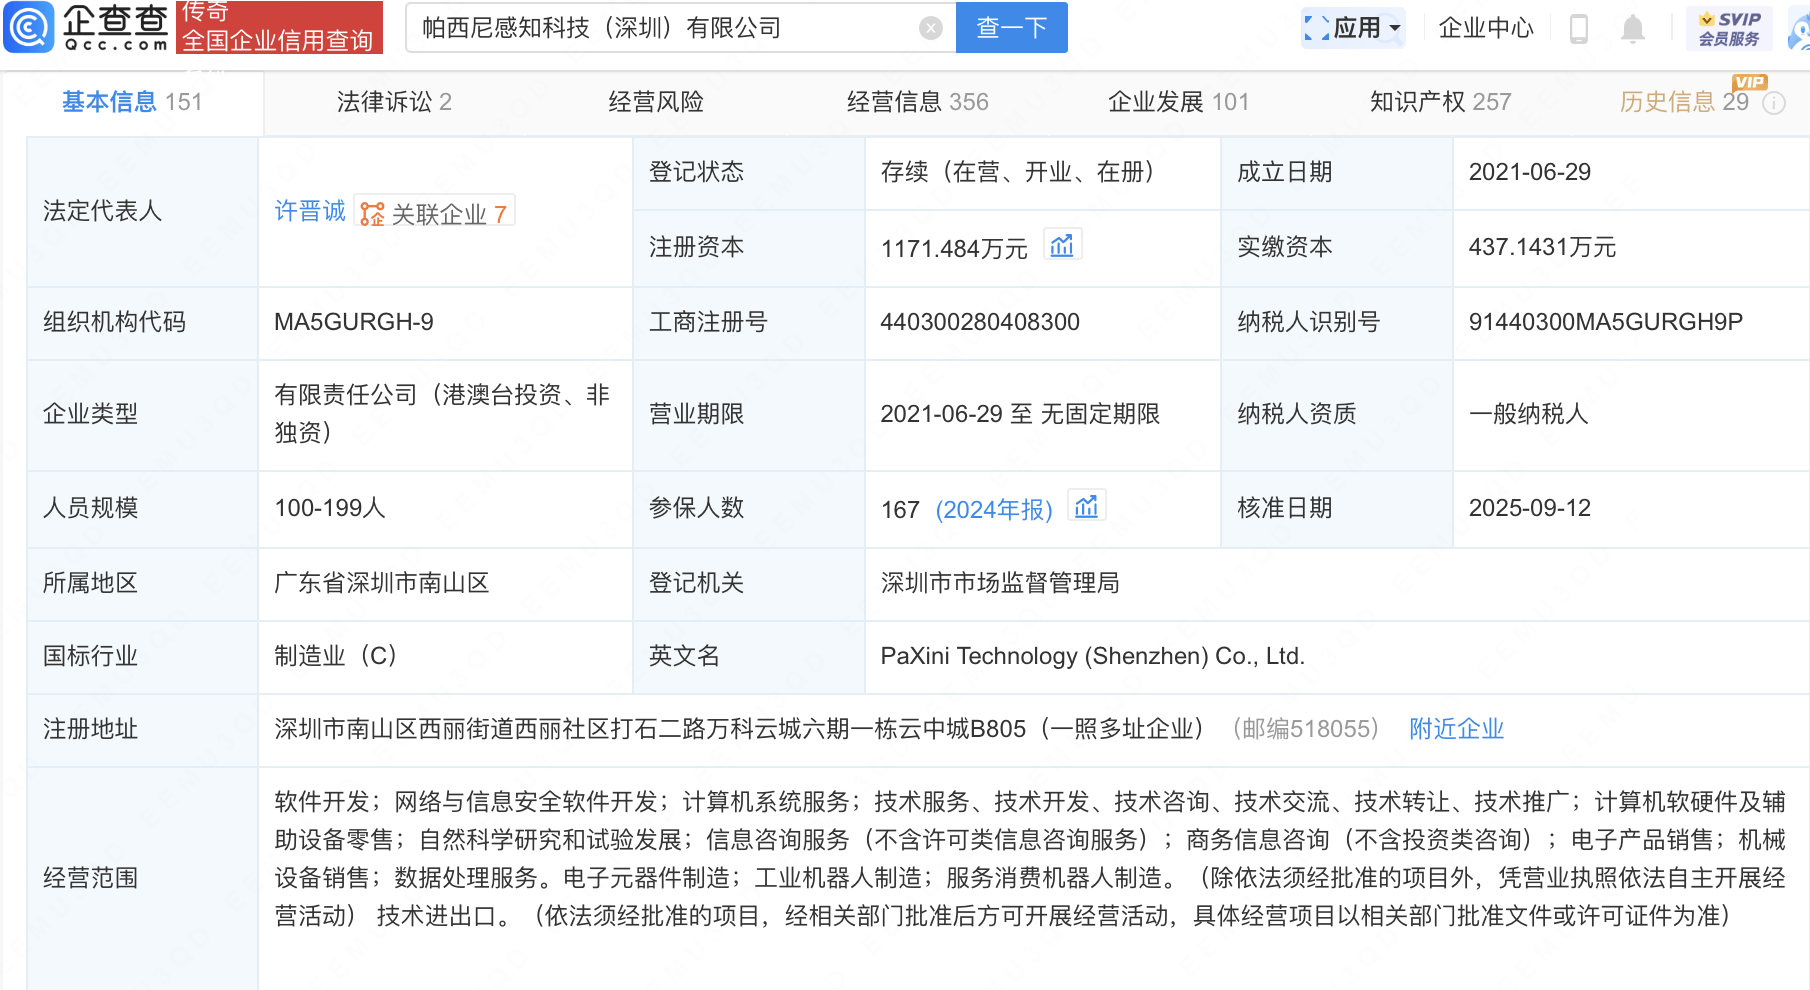
Task: Select 工商注册号 value 440300280408300
Action: coord(980,322)
